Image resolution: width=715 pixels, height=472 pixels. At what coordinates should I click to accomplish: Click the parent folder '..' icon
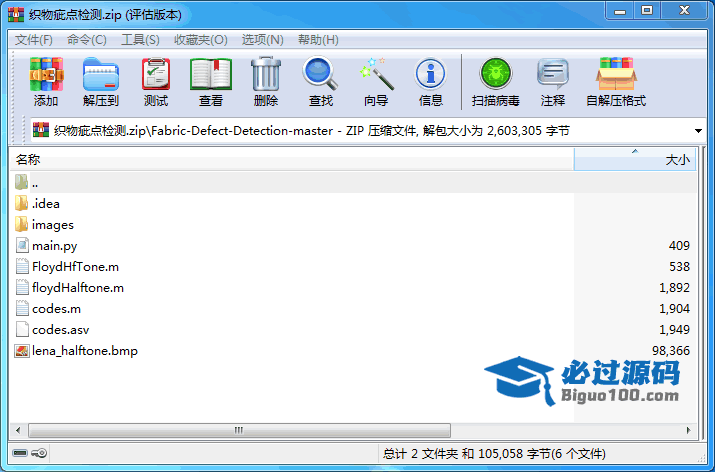point(21,182)
